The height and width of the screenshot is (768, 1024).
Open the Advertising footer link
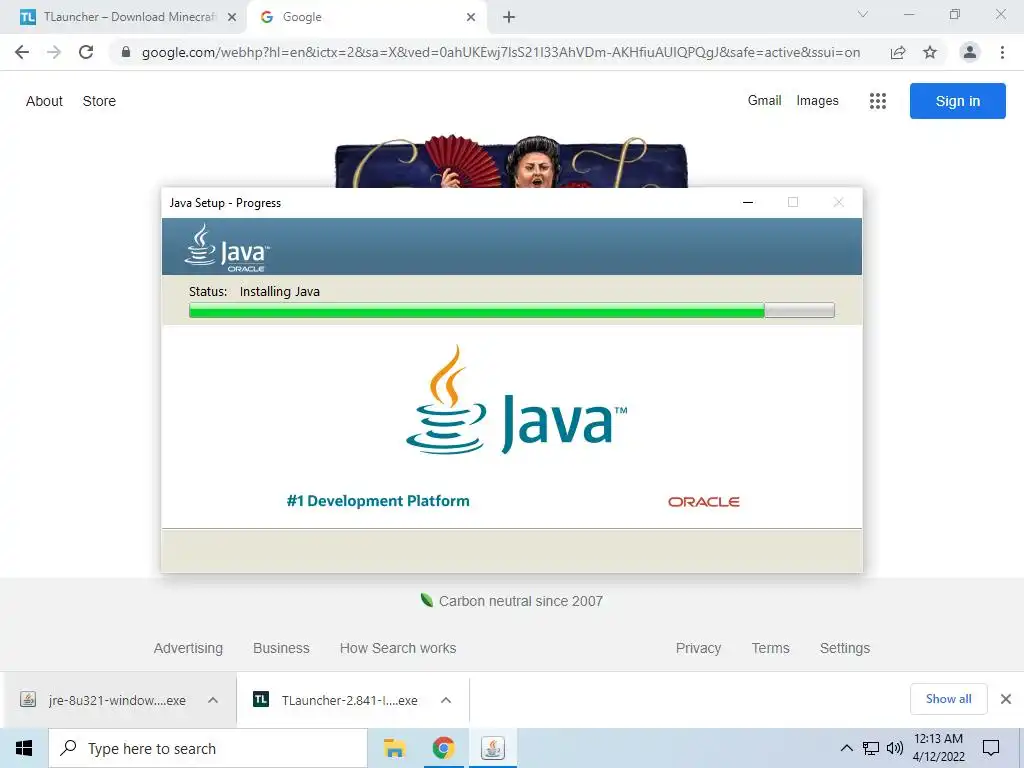(188, 648)
